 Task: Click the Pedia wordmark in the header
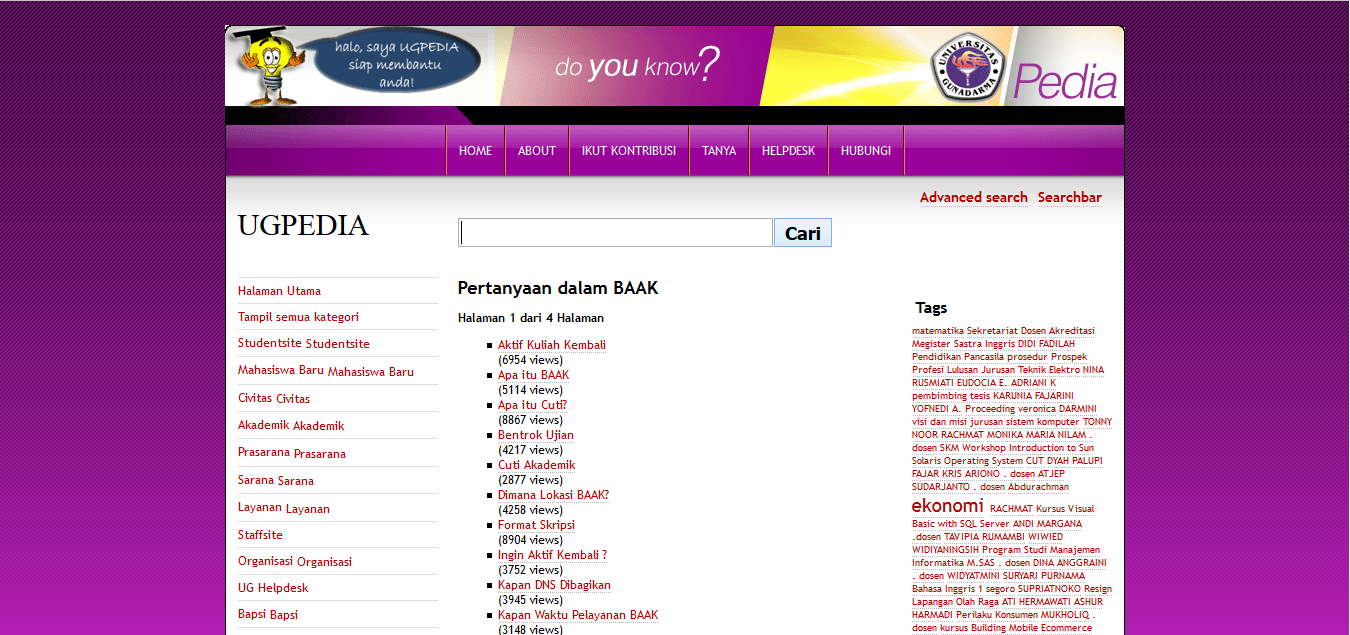pyautogui.click(x=1064, y=82)
